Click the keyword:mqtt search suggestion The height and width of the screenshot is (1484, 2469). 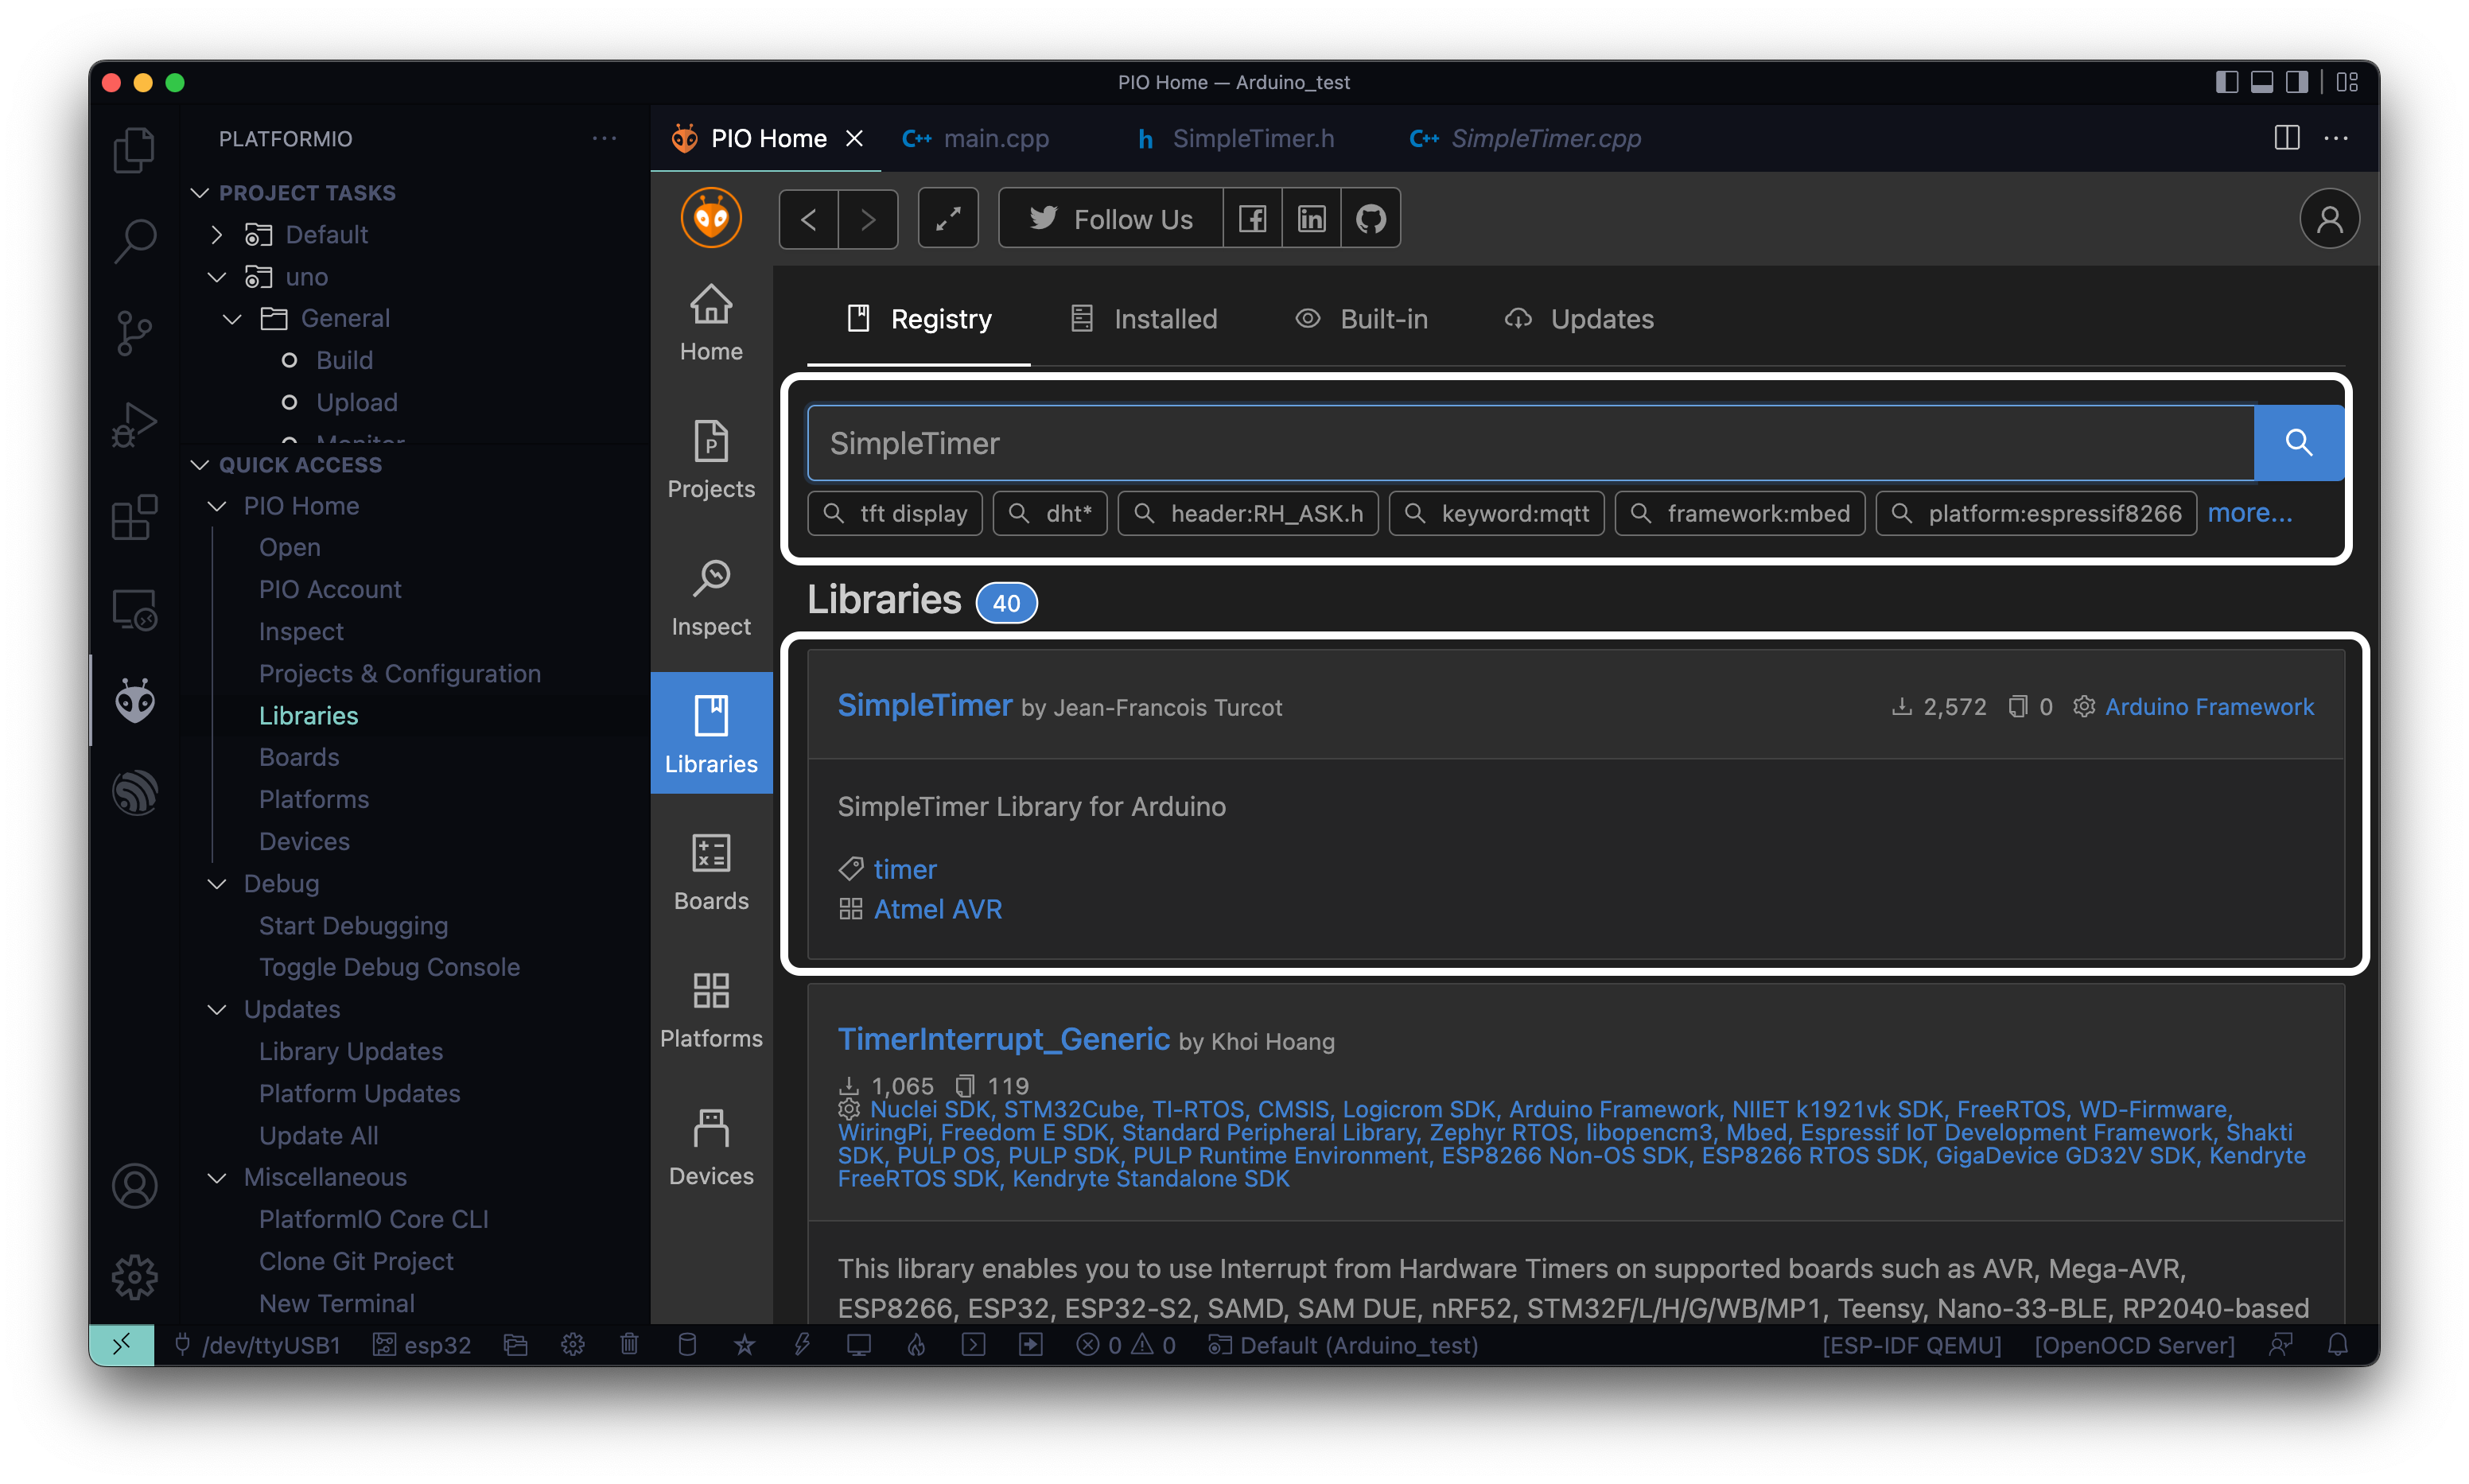(x=1497, y=513)
